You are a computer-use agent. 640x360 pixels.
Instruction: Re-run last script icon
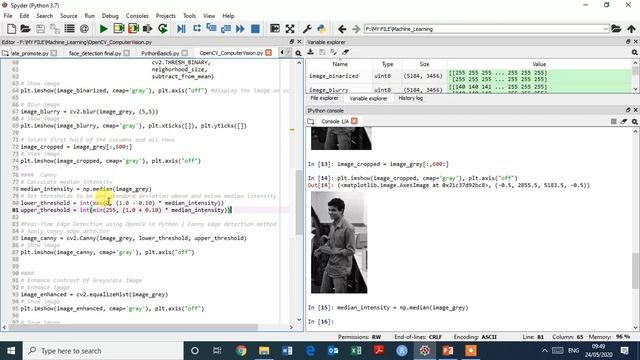click(x=163, y=29)
